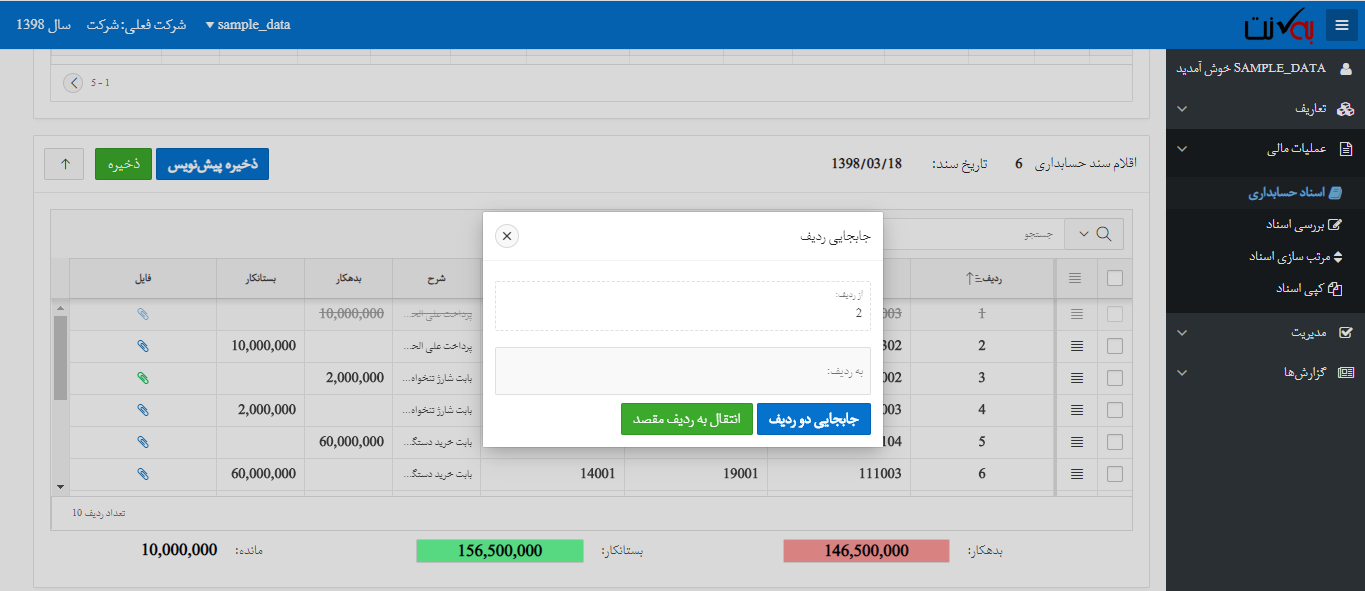Viewport: 1365px width, 591px height.
Task: Open row menu icon for row 6
Action: [x=1076, y=474]
